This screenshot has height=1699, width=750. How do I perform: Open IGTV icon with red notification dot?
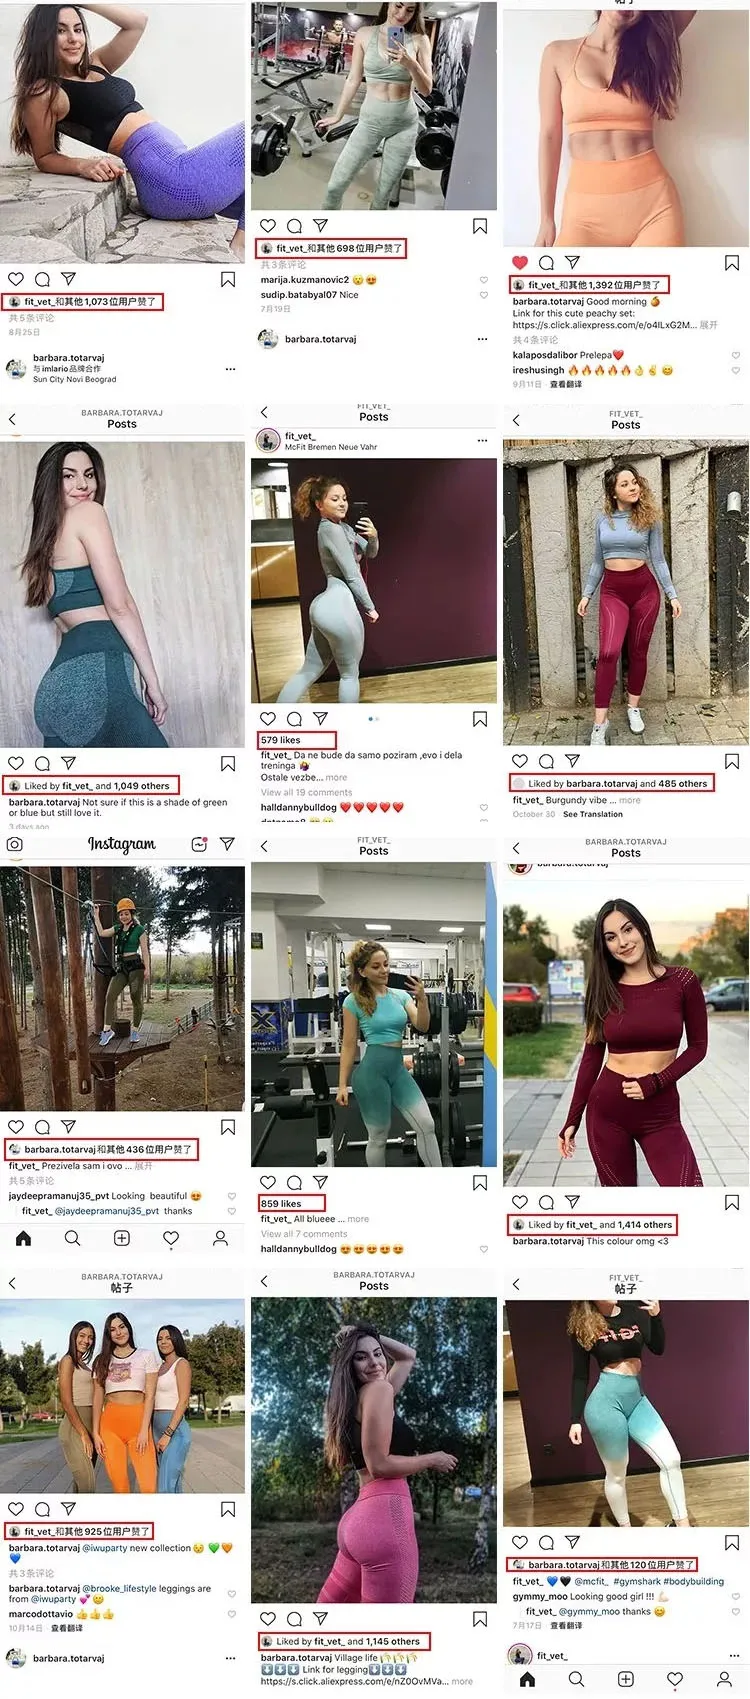199,844
